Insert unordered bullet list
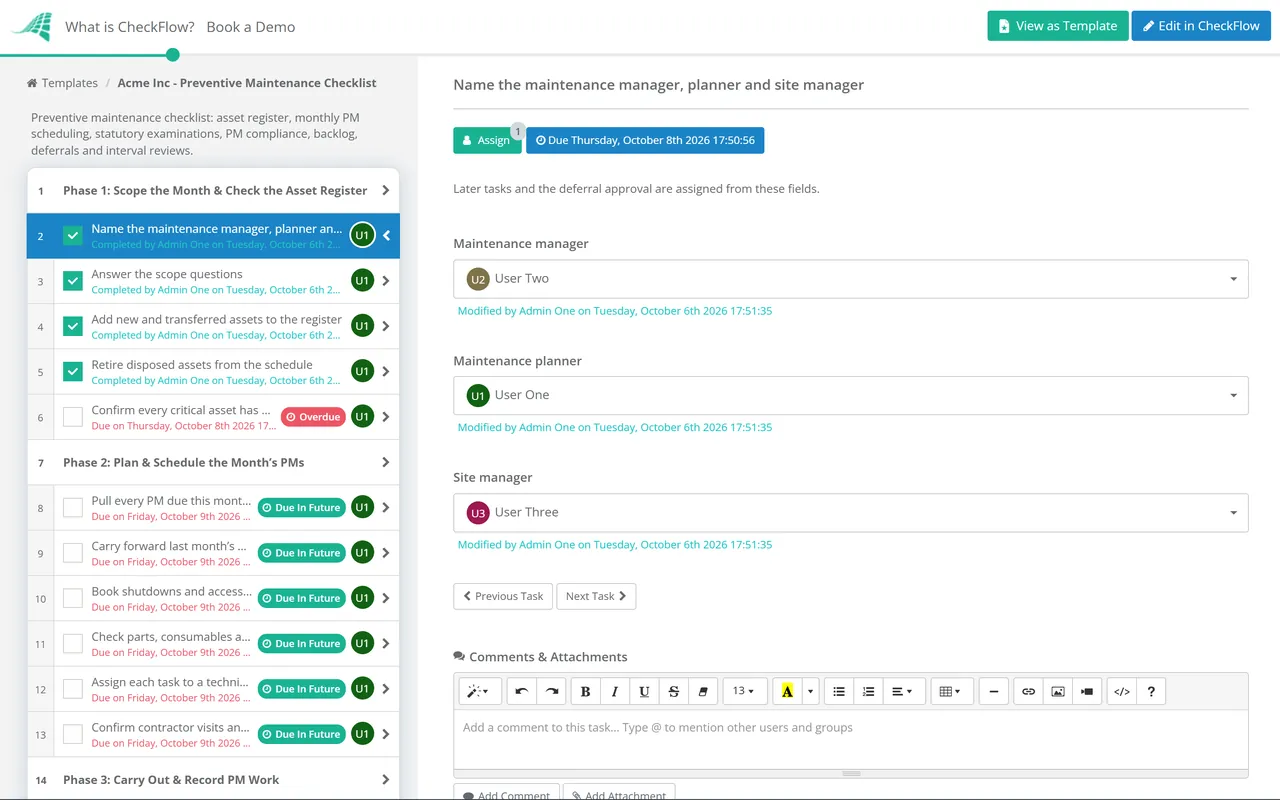This screenshot has height=800, width=1280. pyautogui.click(x=839, y=691)
